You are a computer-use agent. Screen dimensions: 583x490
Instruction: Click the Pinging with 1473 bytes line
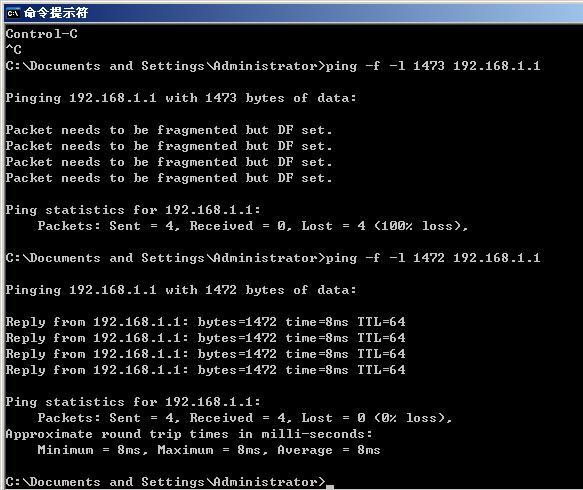(181, 98)
